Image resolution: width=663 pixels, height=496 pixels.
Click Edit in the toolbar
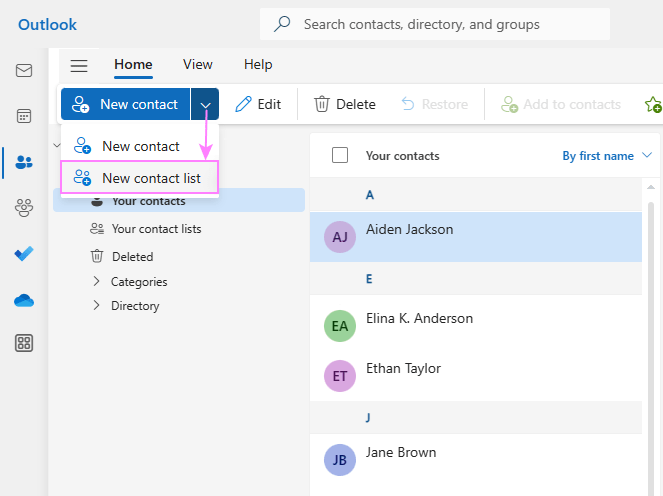(258, 104)
